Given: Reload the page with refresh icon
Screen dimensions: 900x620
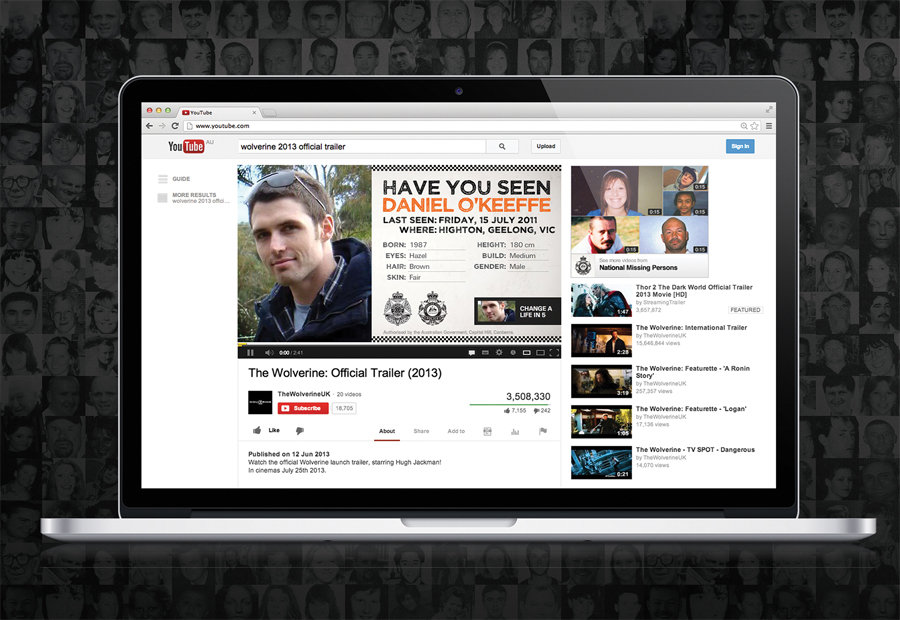Looking at the screenshot, I should coord(175,126).
